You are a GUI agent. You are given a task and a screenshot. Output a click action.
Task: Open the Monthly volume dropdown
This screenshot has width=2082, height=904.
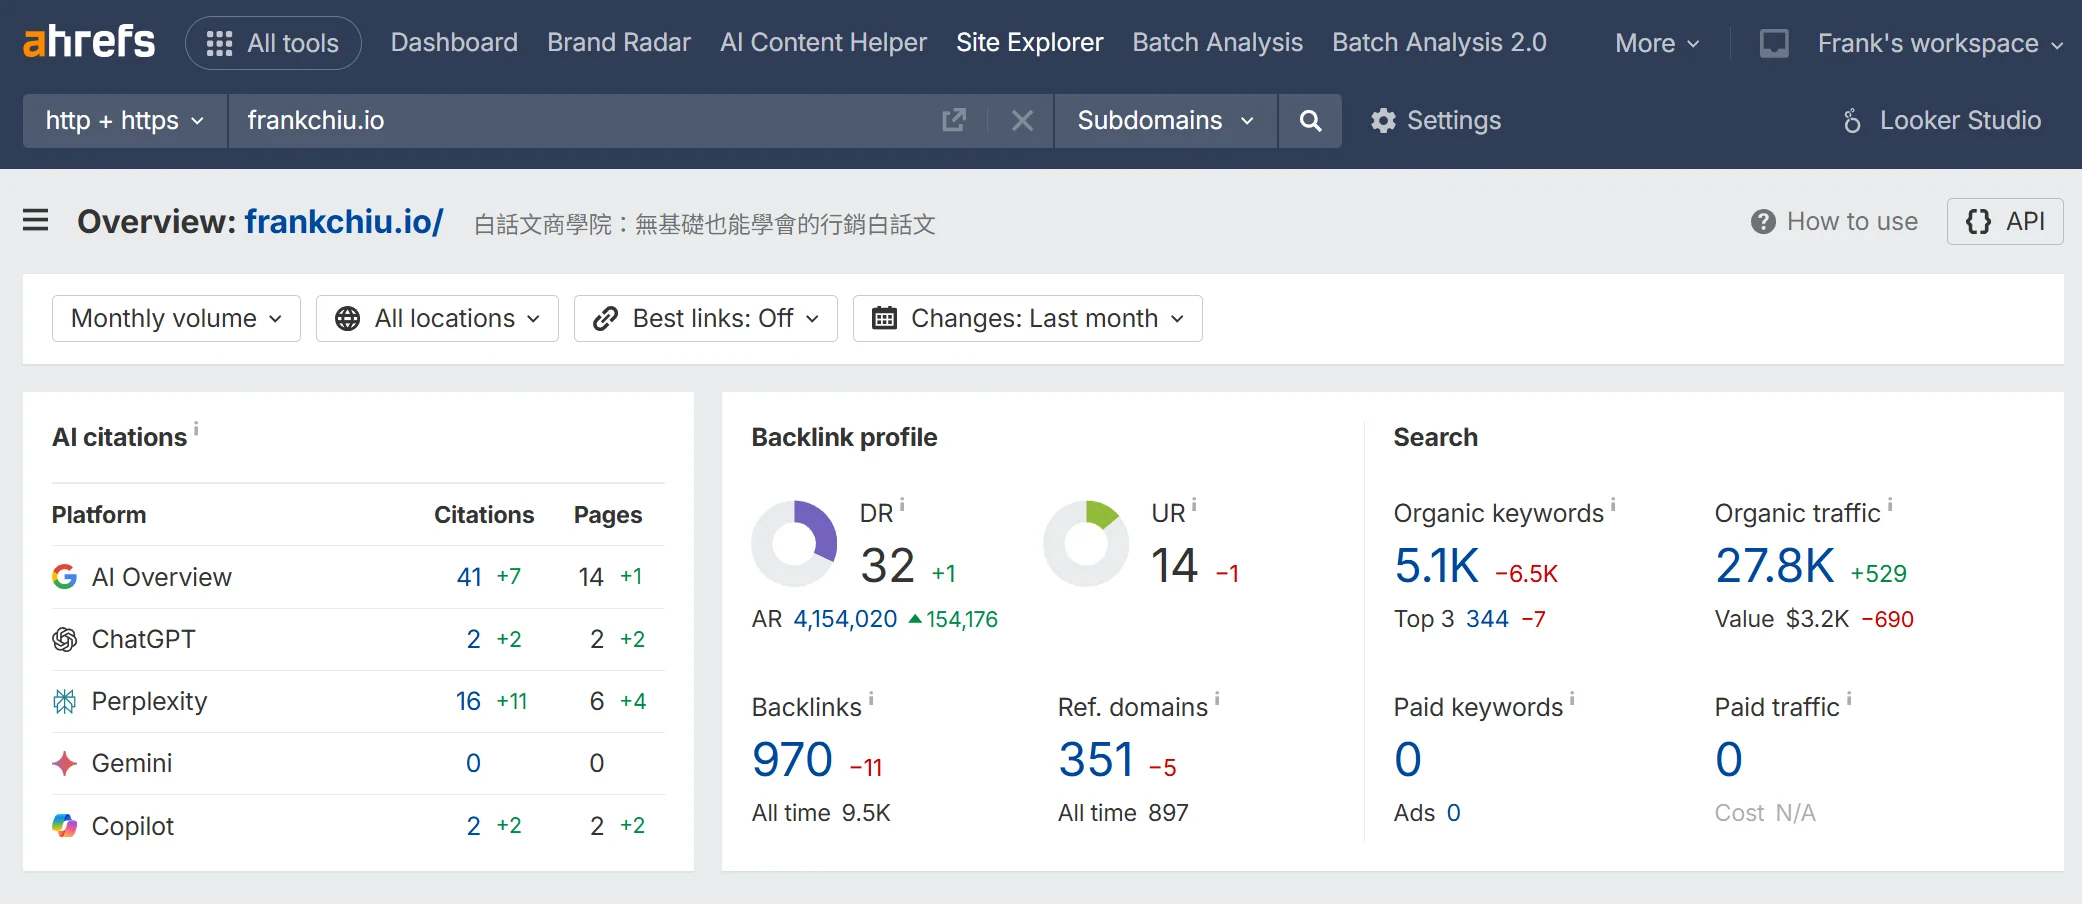click(x=175, y=318)
